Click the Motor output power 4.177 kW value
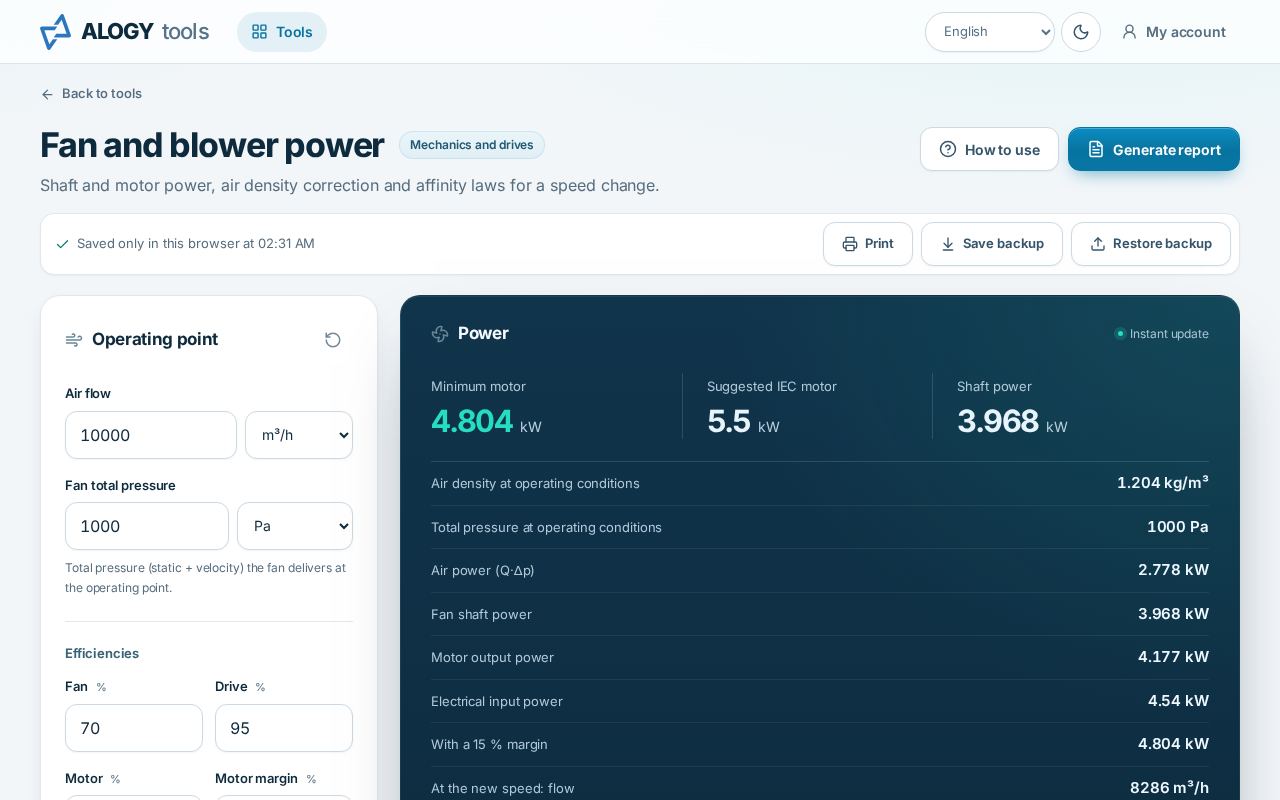 tap(1173, 657)
